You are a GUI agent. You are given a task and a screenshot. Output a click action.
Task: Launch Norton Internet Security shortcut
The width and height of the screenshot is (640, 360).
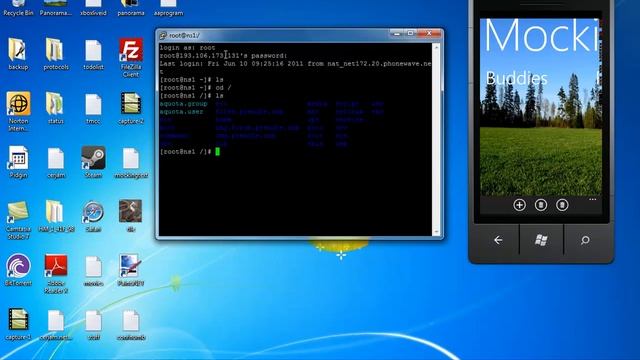point(18,111)
